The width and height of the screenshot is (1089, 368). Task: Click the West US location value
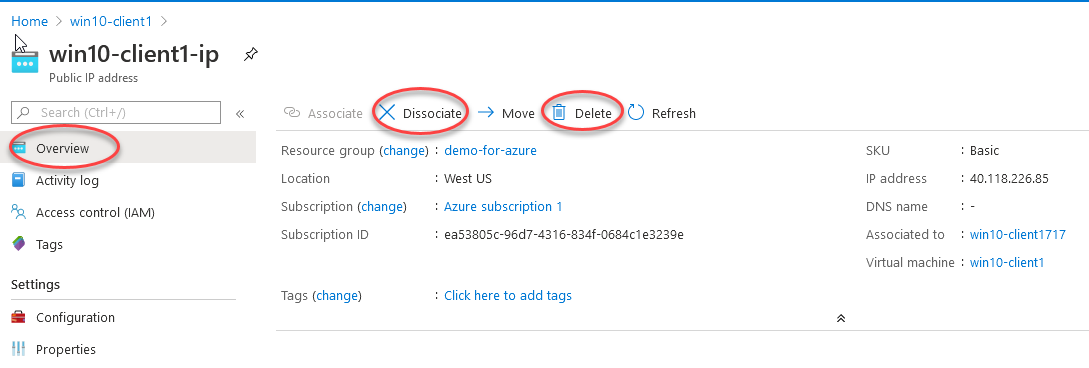coord(468,178)
